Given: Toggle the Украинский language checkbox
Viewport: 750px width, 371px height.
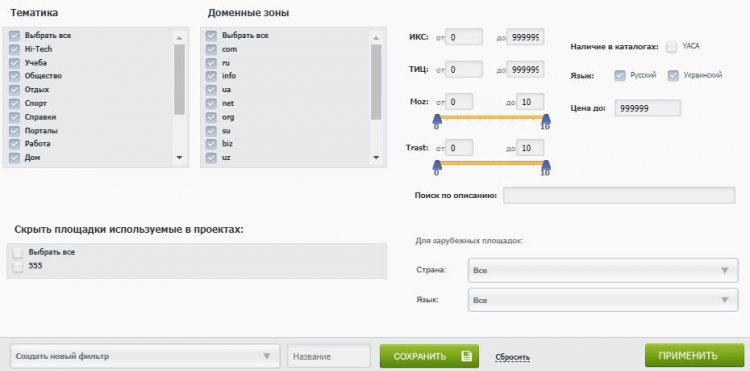Looking at the screenshot, I should tap(673, 76).
